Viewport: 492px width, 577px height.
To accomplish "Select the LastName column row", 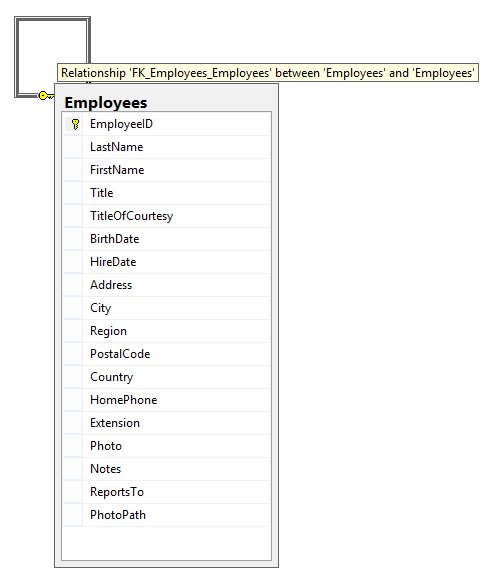I will click(x=167, y=147).
